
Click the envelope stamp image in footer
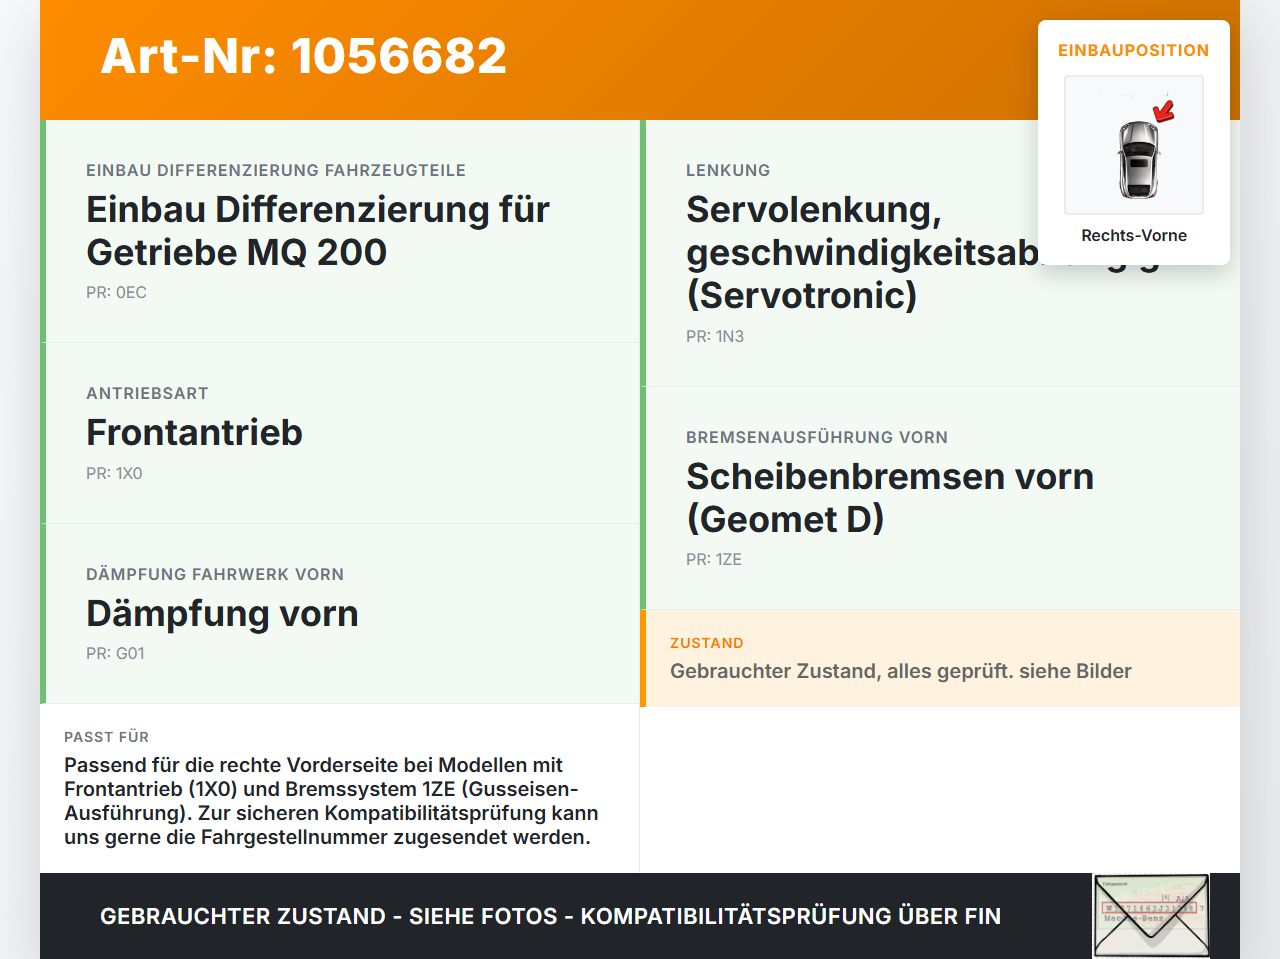[1151, 916]
